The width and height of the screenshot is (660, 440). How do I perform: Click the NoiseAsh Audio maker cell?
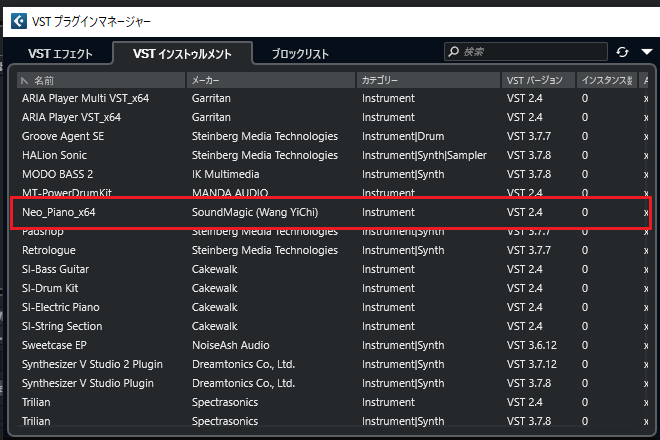(231, 345)
